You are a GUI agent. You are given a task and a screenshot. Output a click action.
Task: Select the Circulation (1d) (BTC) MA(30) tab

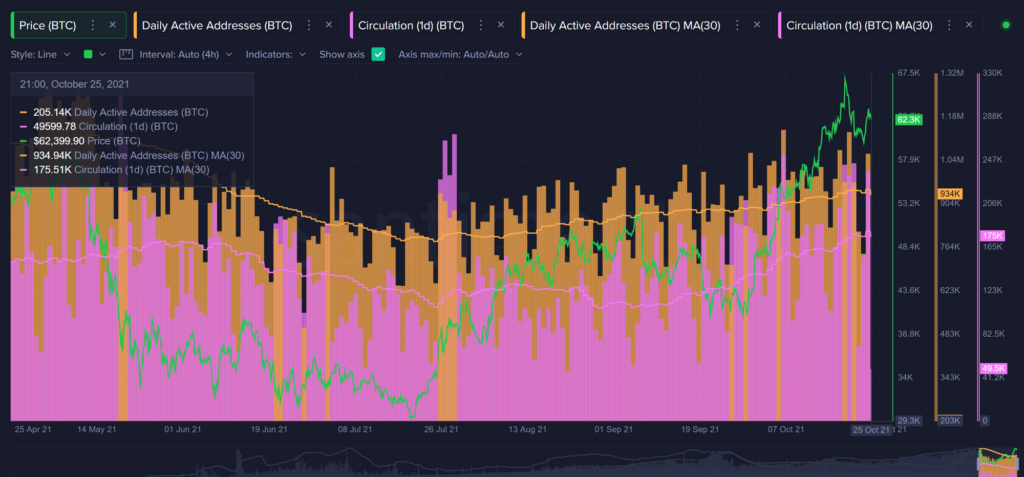pos(859,25)
